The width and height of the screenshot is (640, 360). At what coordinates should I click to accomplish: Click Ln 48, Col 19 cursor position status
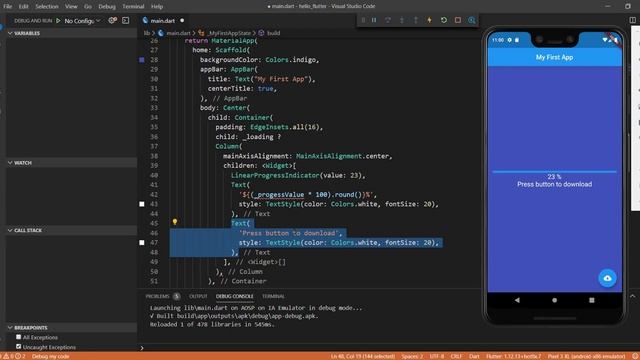pyautogui.click(x=362, y=356)
